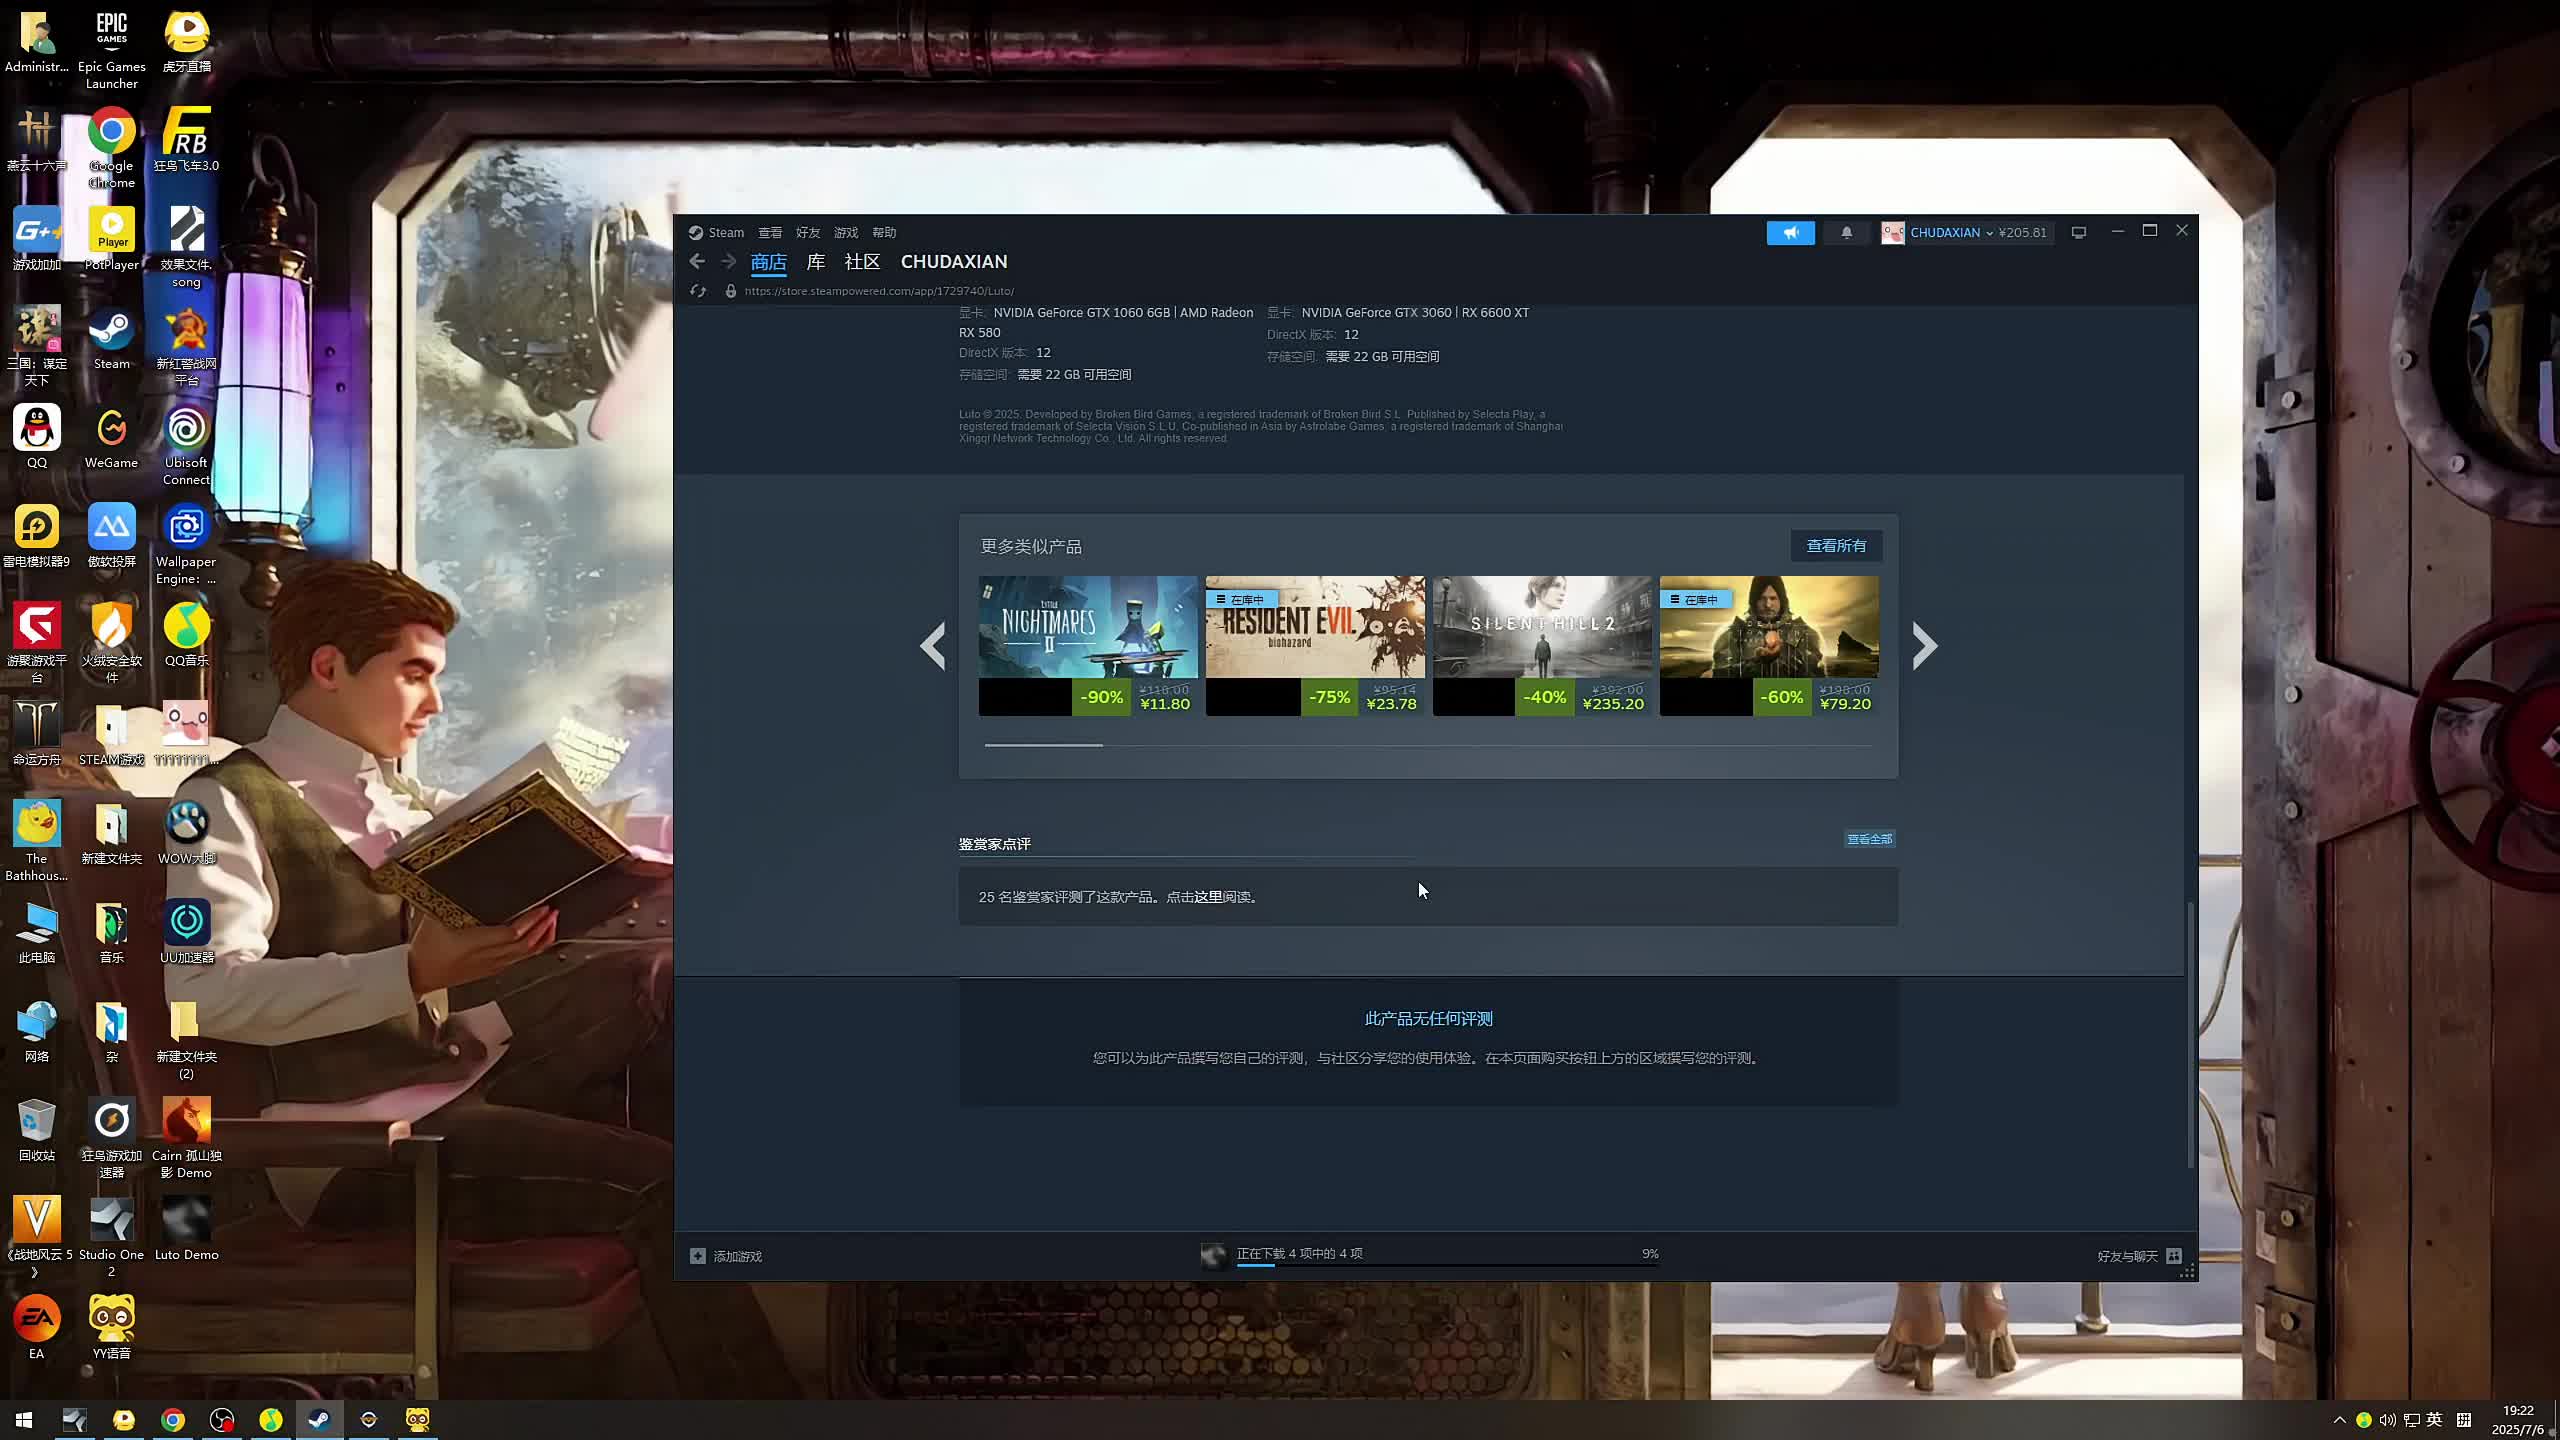Open the QQ音乐 desktop icon
This screenshot has width=2560, height=1440.
coord(186,636)
